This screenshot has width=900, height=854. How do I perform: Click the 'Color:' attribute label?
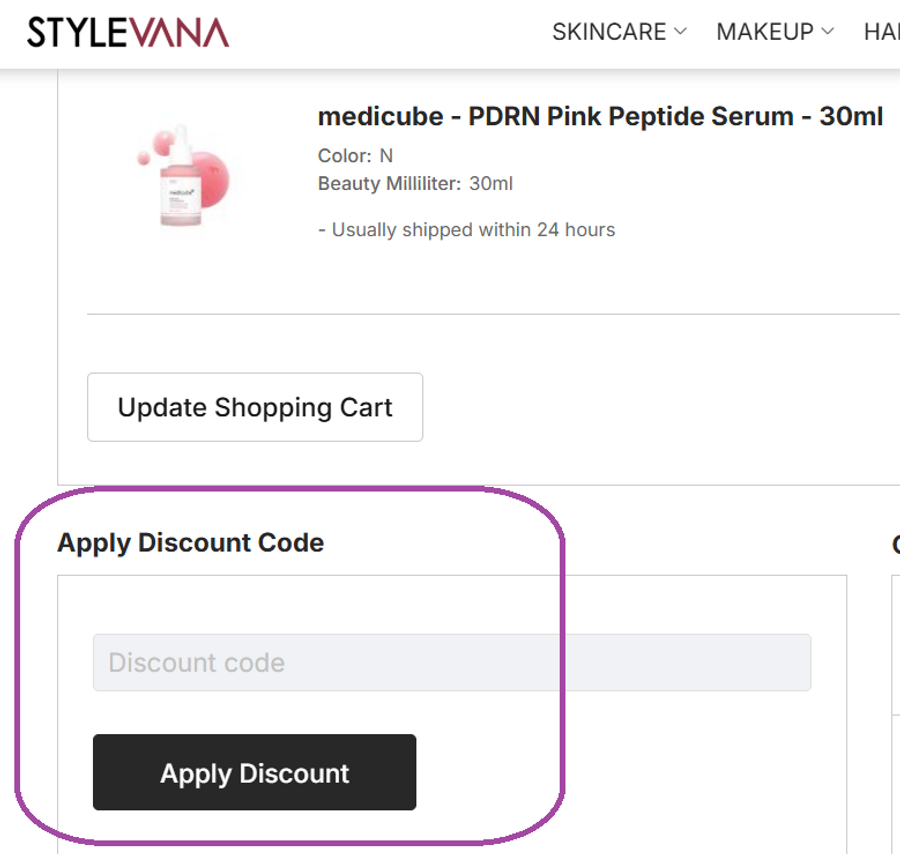344,156
